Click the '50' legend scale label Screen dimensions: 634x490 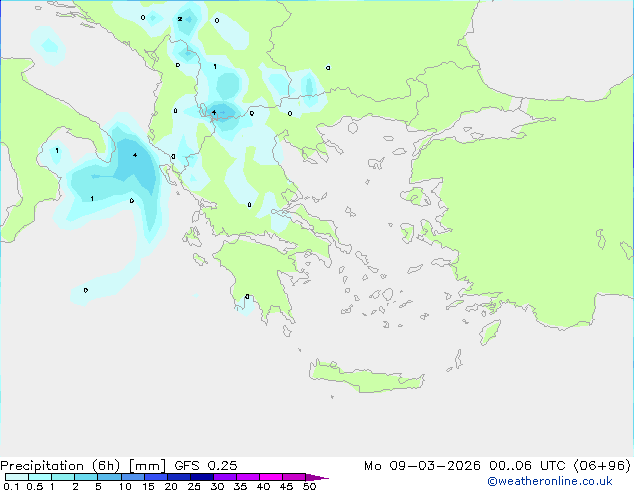309,486
